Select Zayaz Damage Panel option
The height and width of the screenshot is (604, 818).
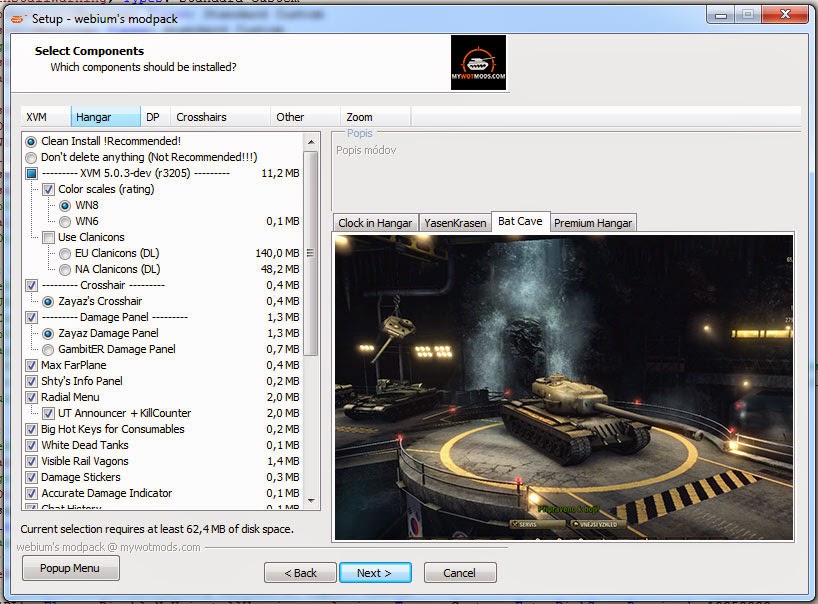(x=49, y=333)
